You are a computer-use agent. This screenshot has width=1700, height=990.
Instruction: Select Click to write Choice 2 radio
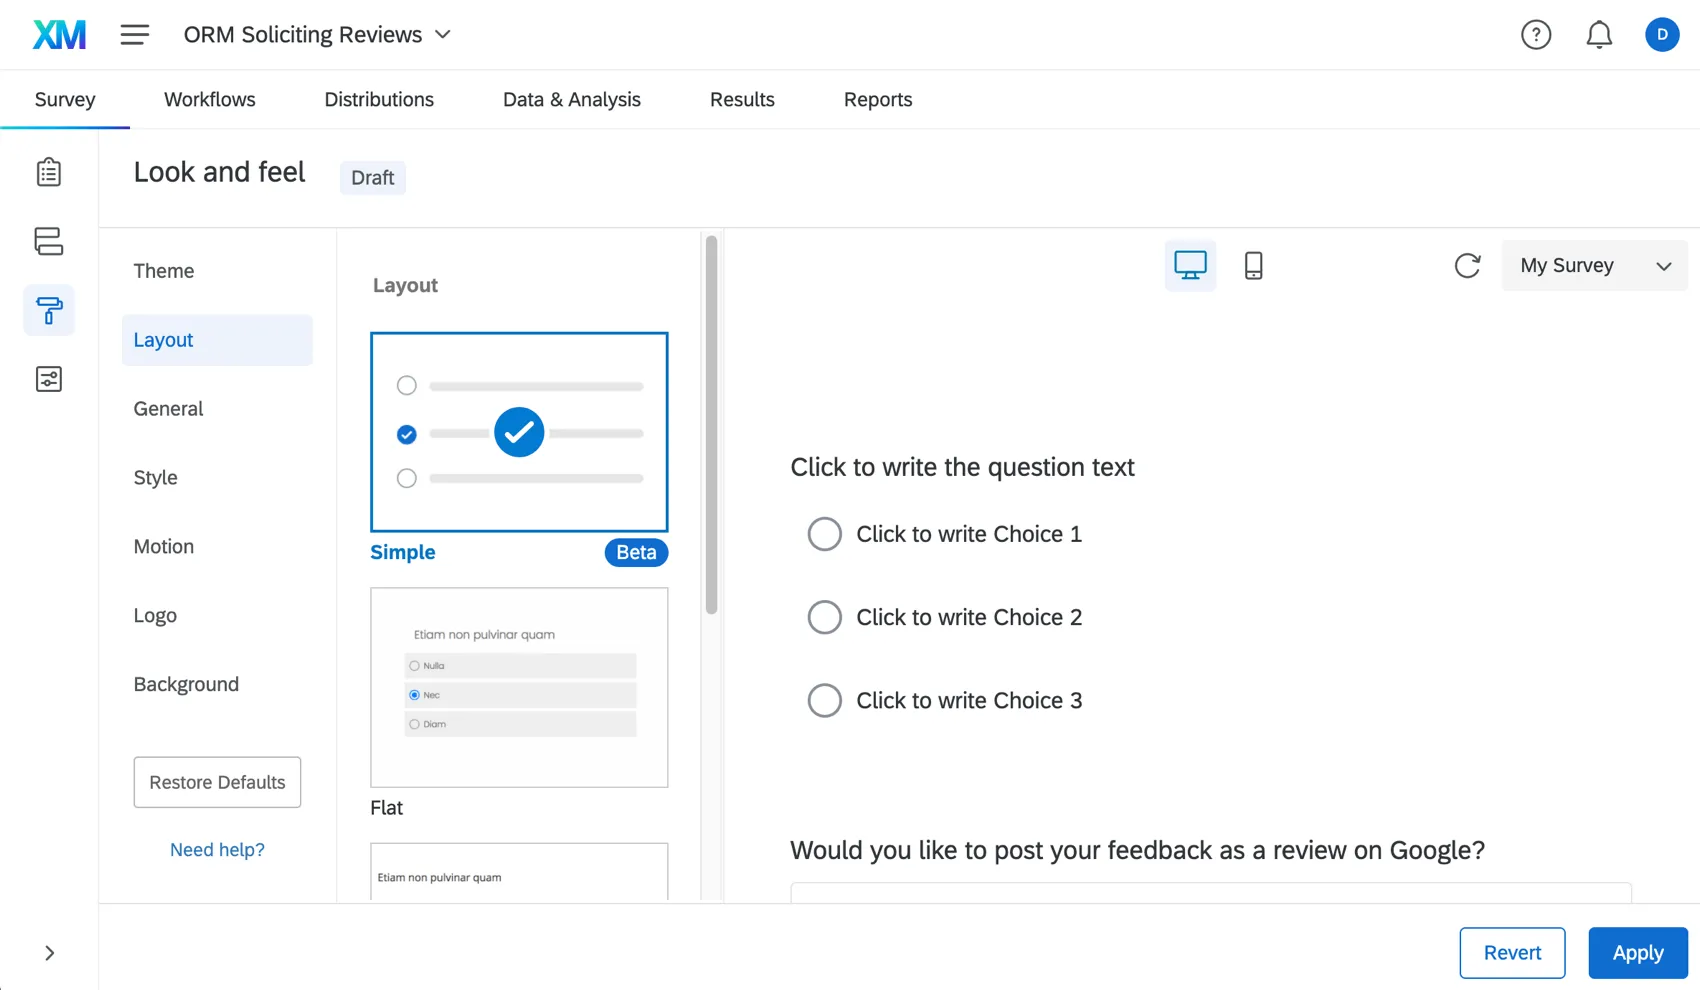[825, 617]
